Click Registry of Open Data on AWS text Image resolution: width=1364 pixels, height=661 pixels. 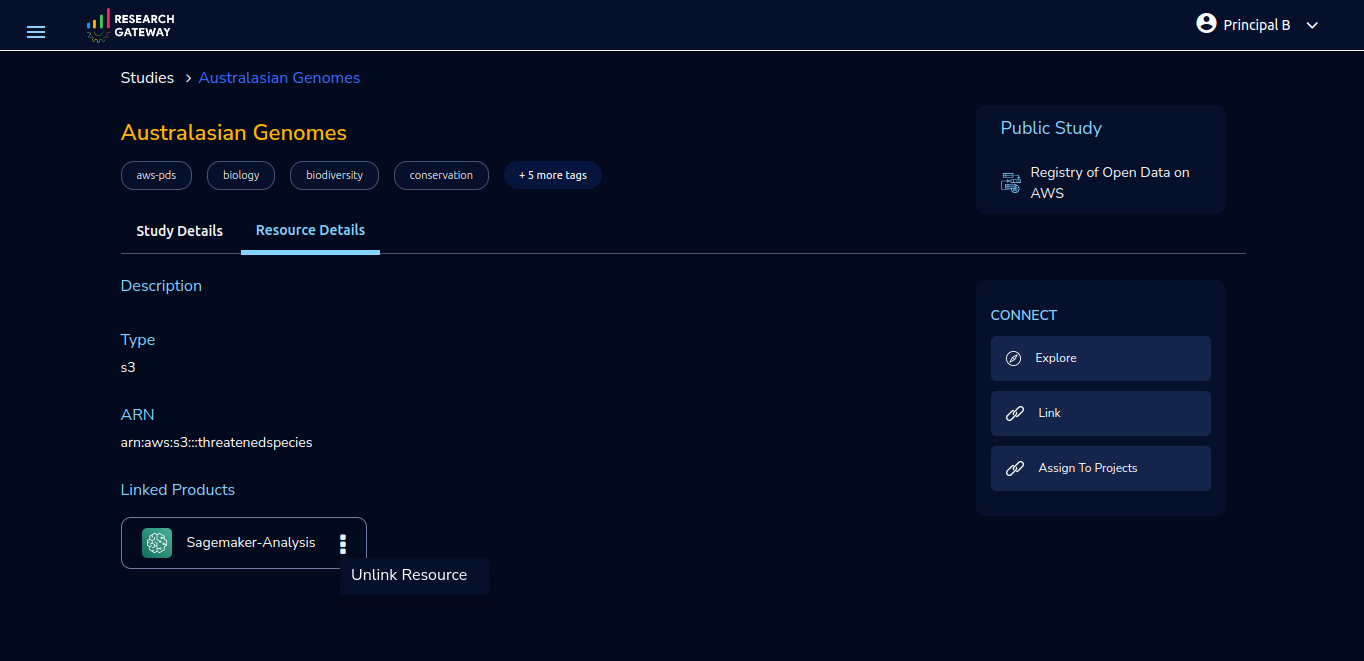click(1110, 183)
